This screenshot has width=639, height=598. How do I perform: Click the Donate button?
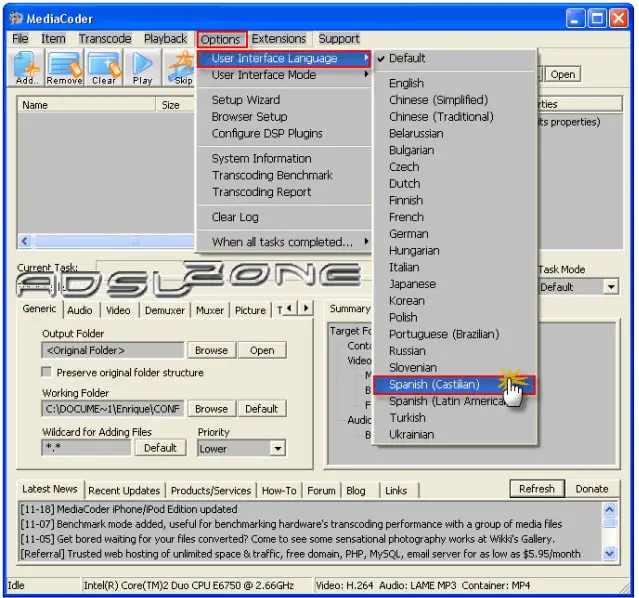pyautogui.click(x=592, y=488)
